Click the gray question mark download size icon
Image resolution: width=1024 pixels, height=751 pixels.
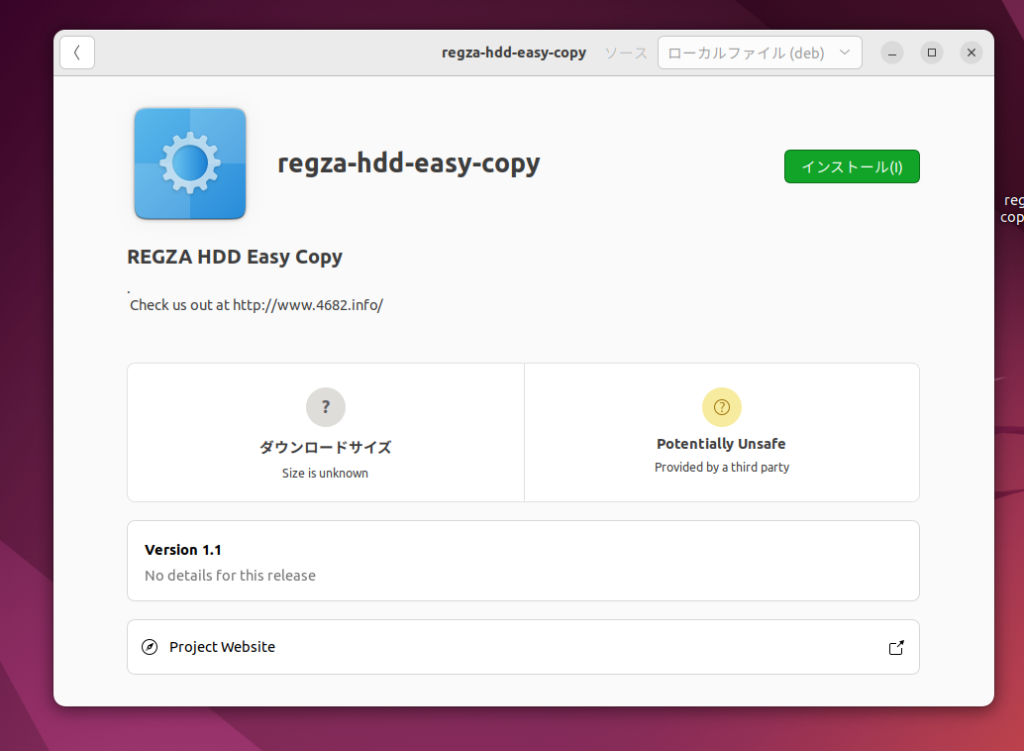click(x=325, y=407)
